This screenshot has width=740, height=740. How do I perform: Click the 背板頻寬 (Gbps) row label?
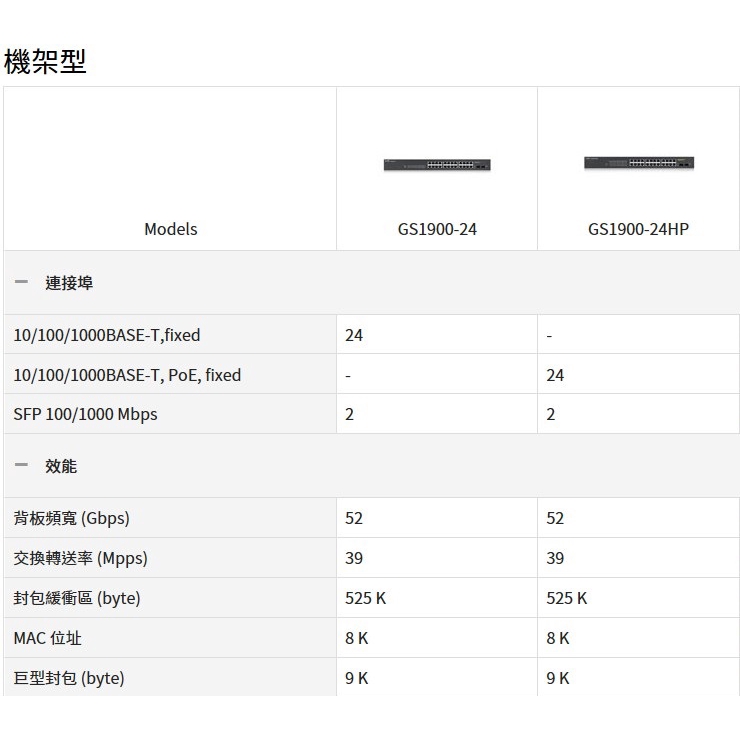72,518
